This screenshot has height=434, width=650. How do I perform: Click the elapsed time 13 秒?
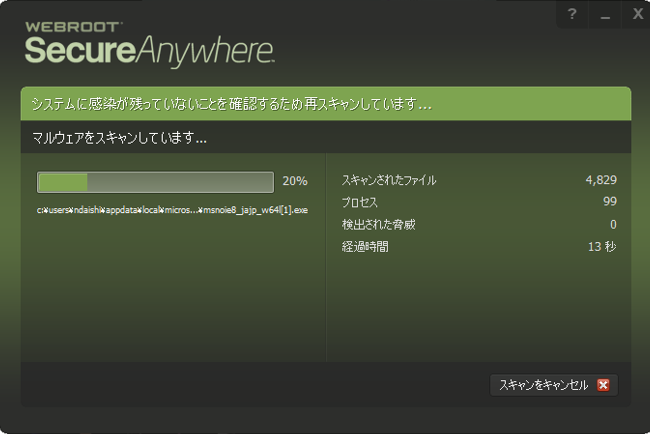click(602, 247)
